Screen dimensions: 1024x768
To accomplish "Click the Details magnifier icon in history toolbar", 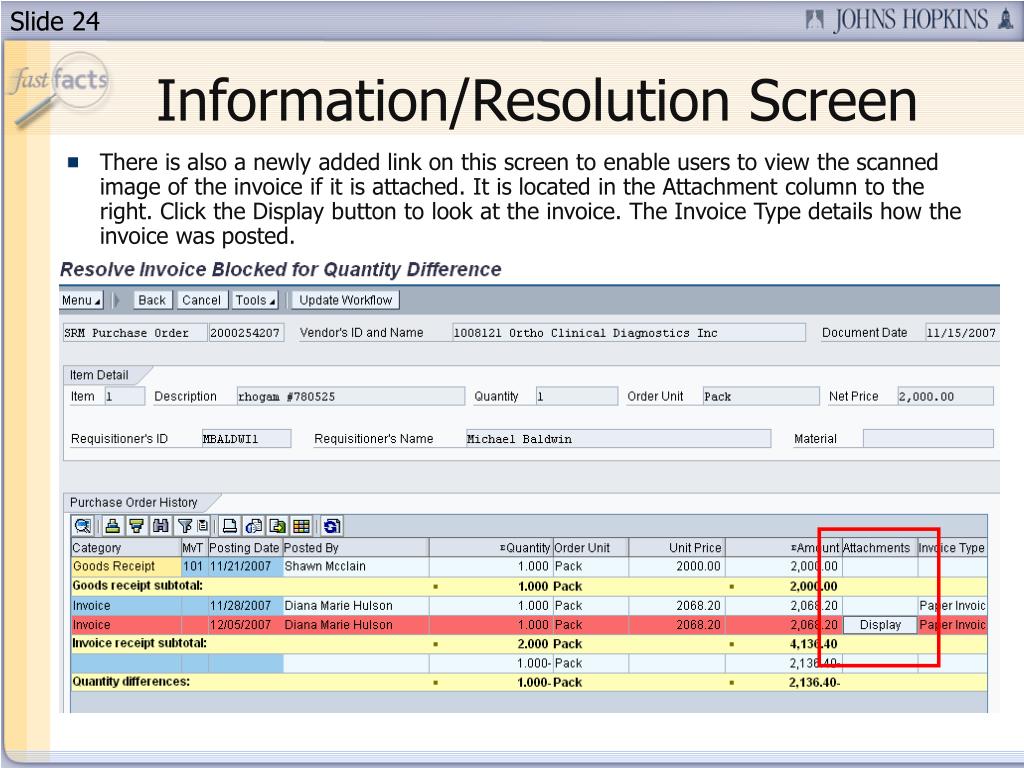I will click(83, 526).
